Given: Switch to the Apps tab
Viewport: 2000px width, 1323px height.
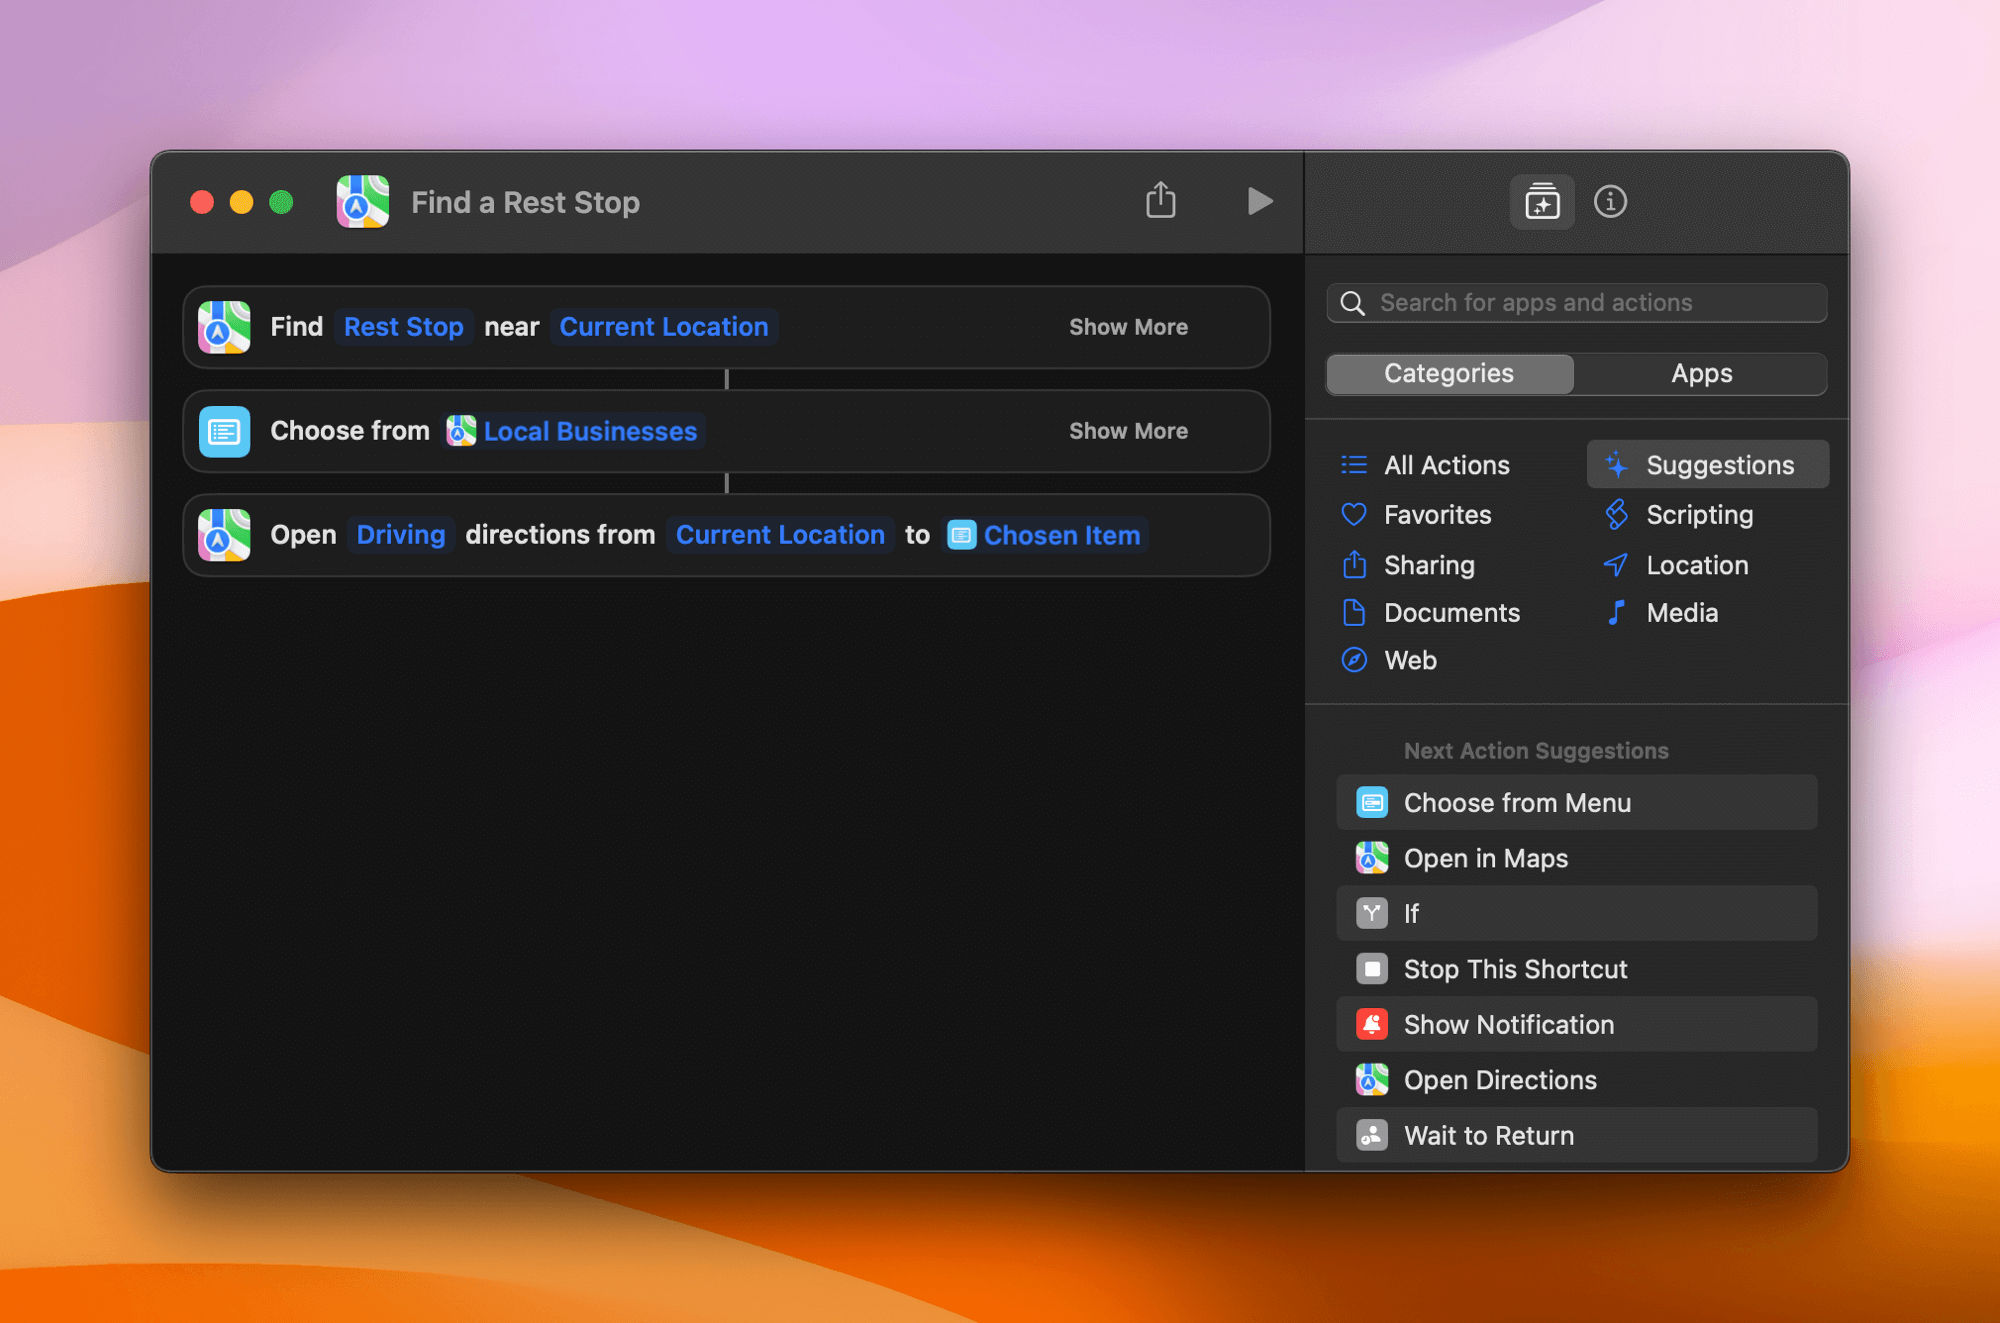Looking at the screenshot, I should (x=1701, y=374).
